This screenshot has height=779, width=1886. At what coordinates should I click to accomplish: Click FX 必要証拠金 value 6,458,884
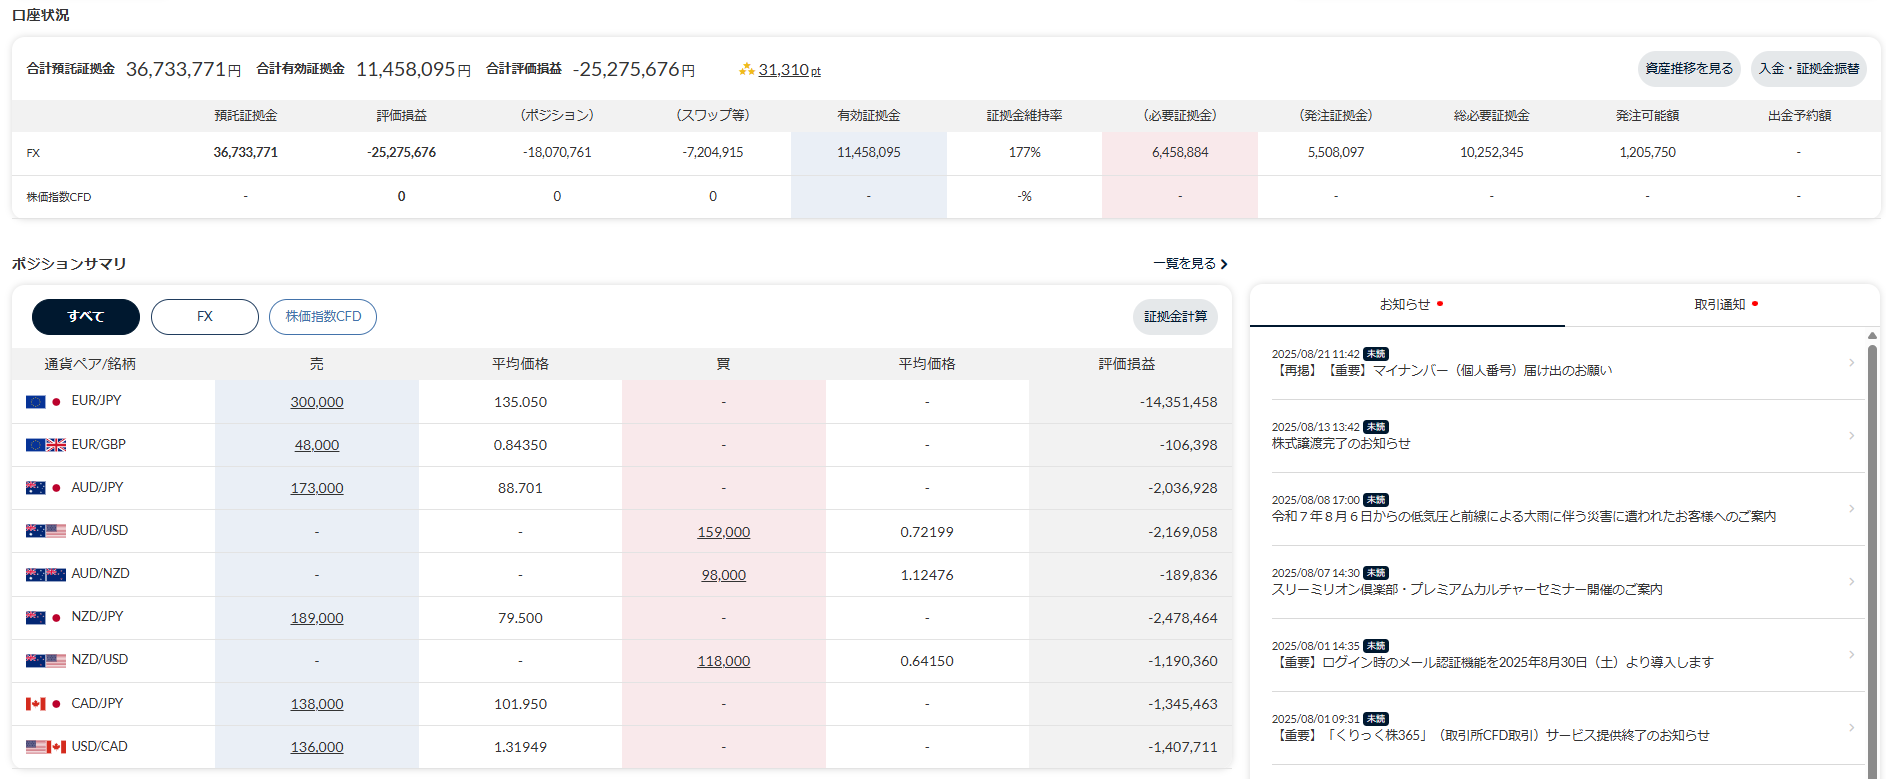(x=1180, y=153)
